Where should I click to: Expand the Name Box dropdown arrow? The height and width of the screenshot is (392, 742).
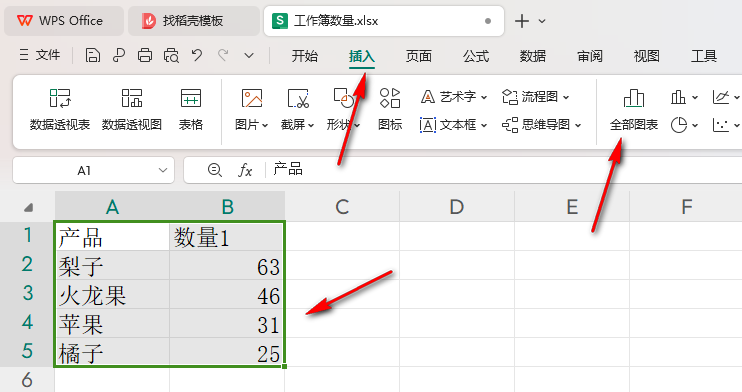tap(163, 170)
